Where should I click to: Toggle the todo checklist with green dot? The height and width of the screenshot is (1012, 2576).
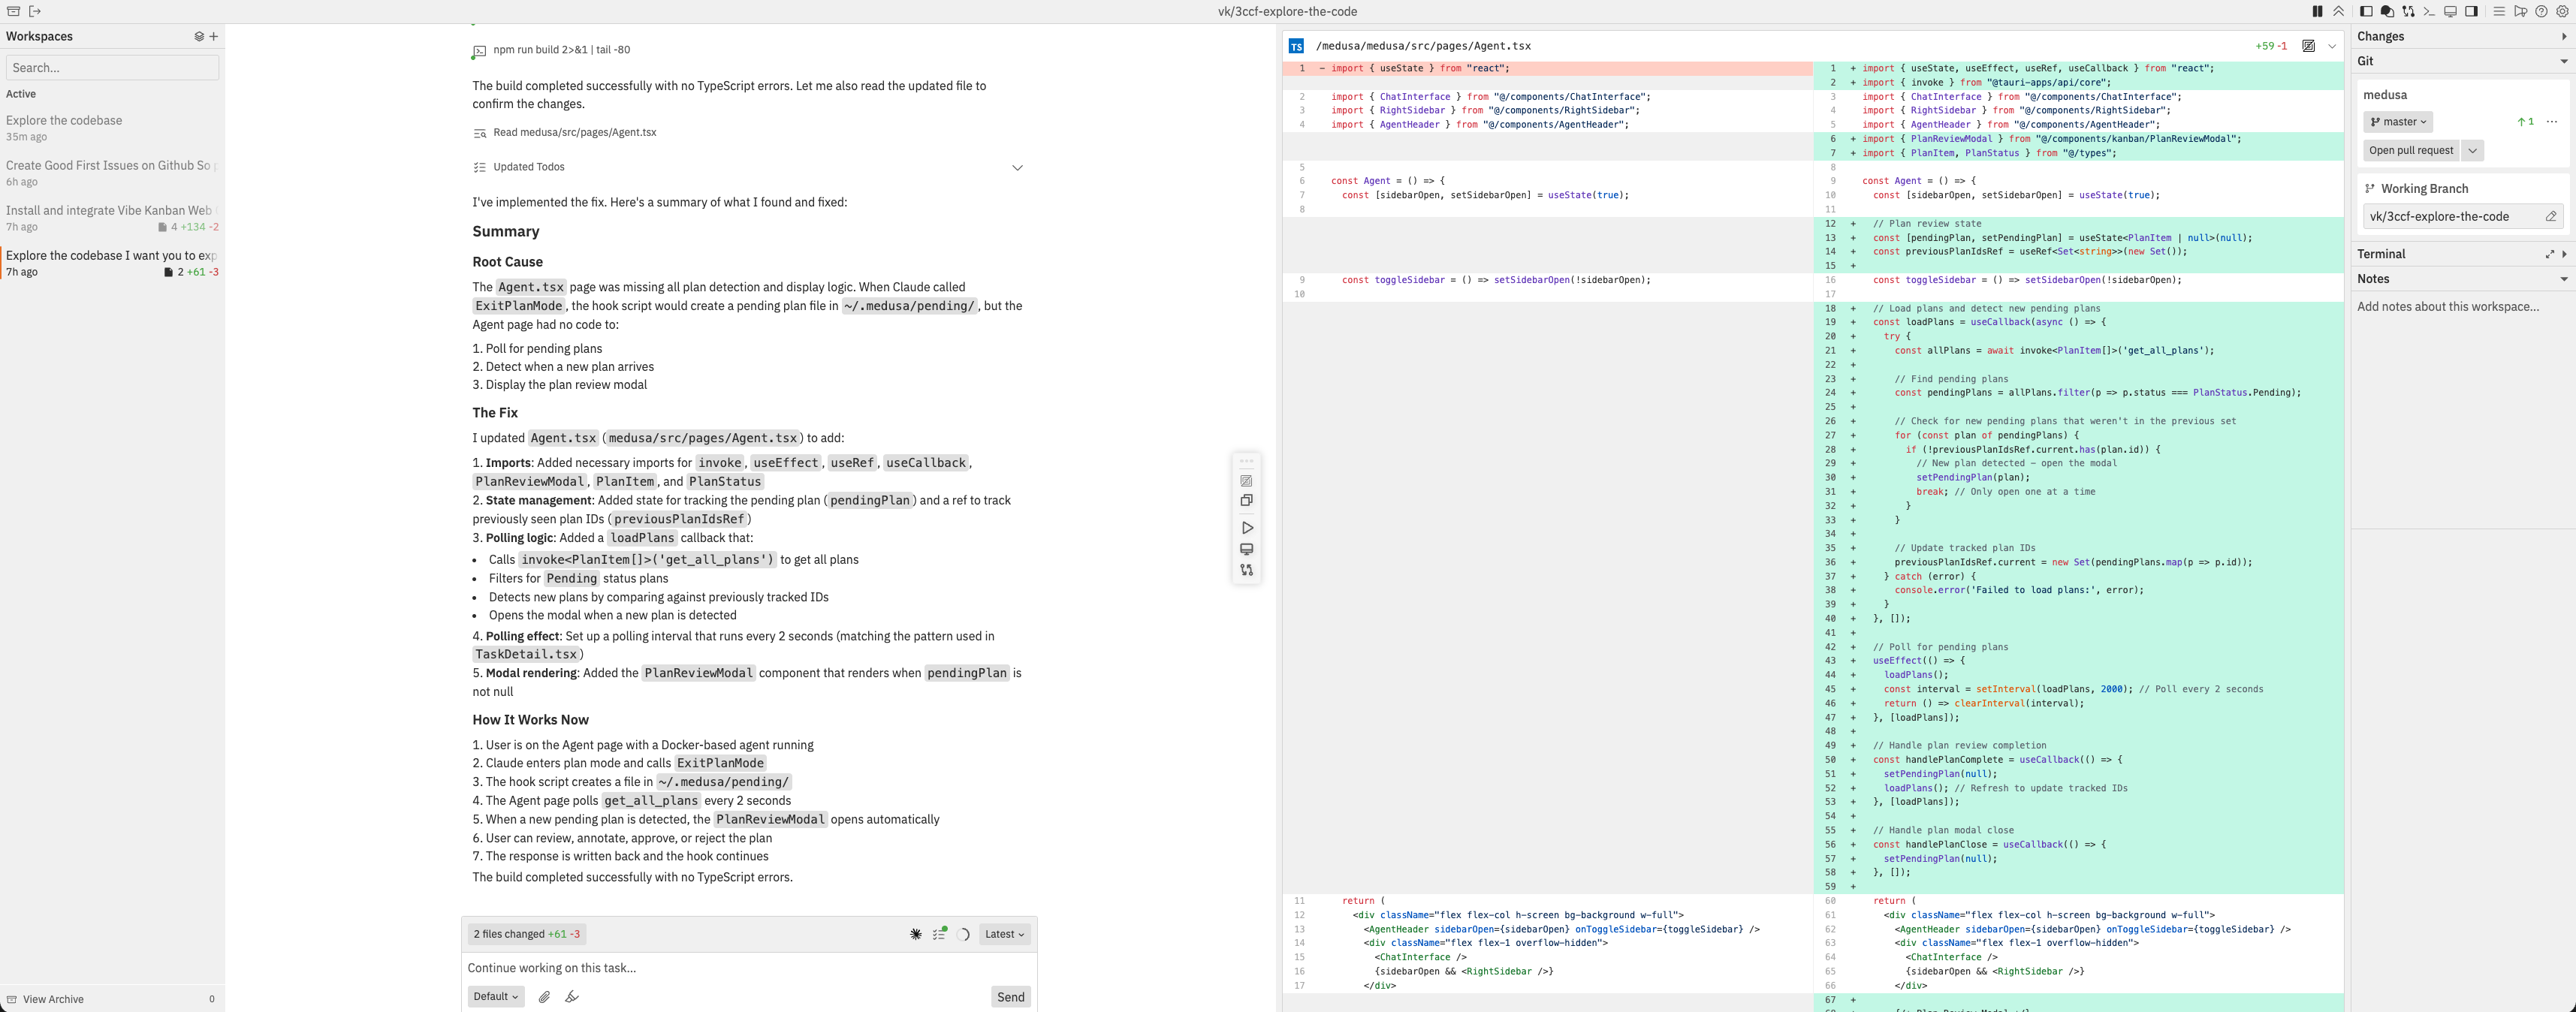click(x=939, y=933)
